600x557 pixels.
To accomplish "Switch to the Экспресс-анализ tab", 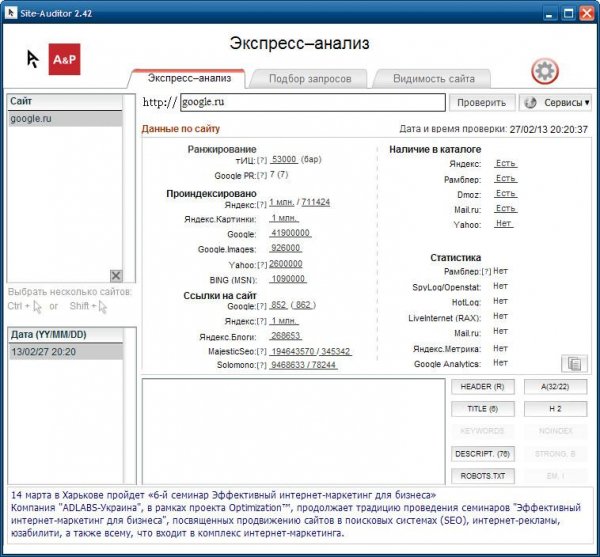I will pos(189,78).
